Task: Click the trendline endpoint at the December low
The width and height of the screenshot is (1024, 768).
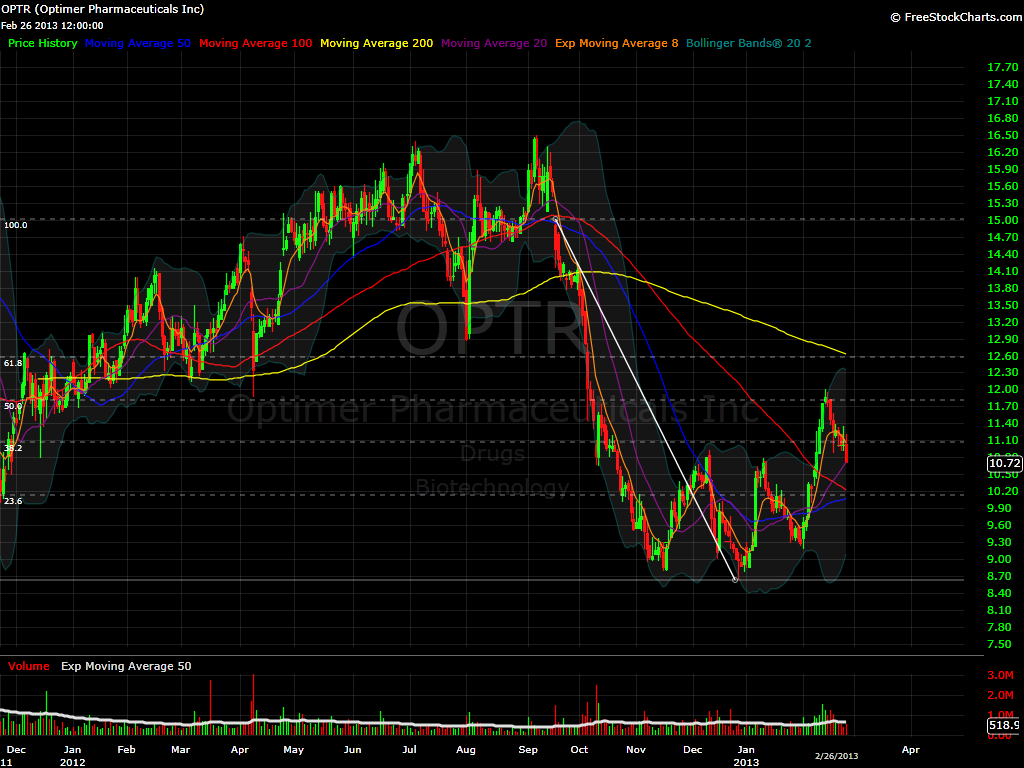Action: coord(735,579)
